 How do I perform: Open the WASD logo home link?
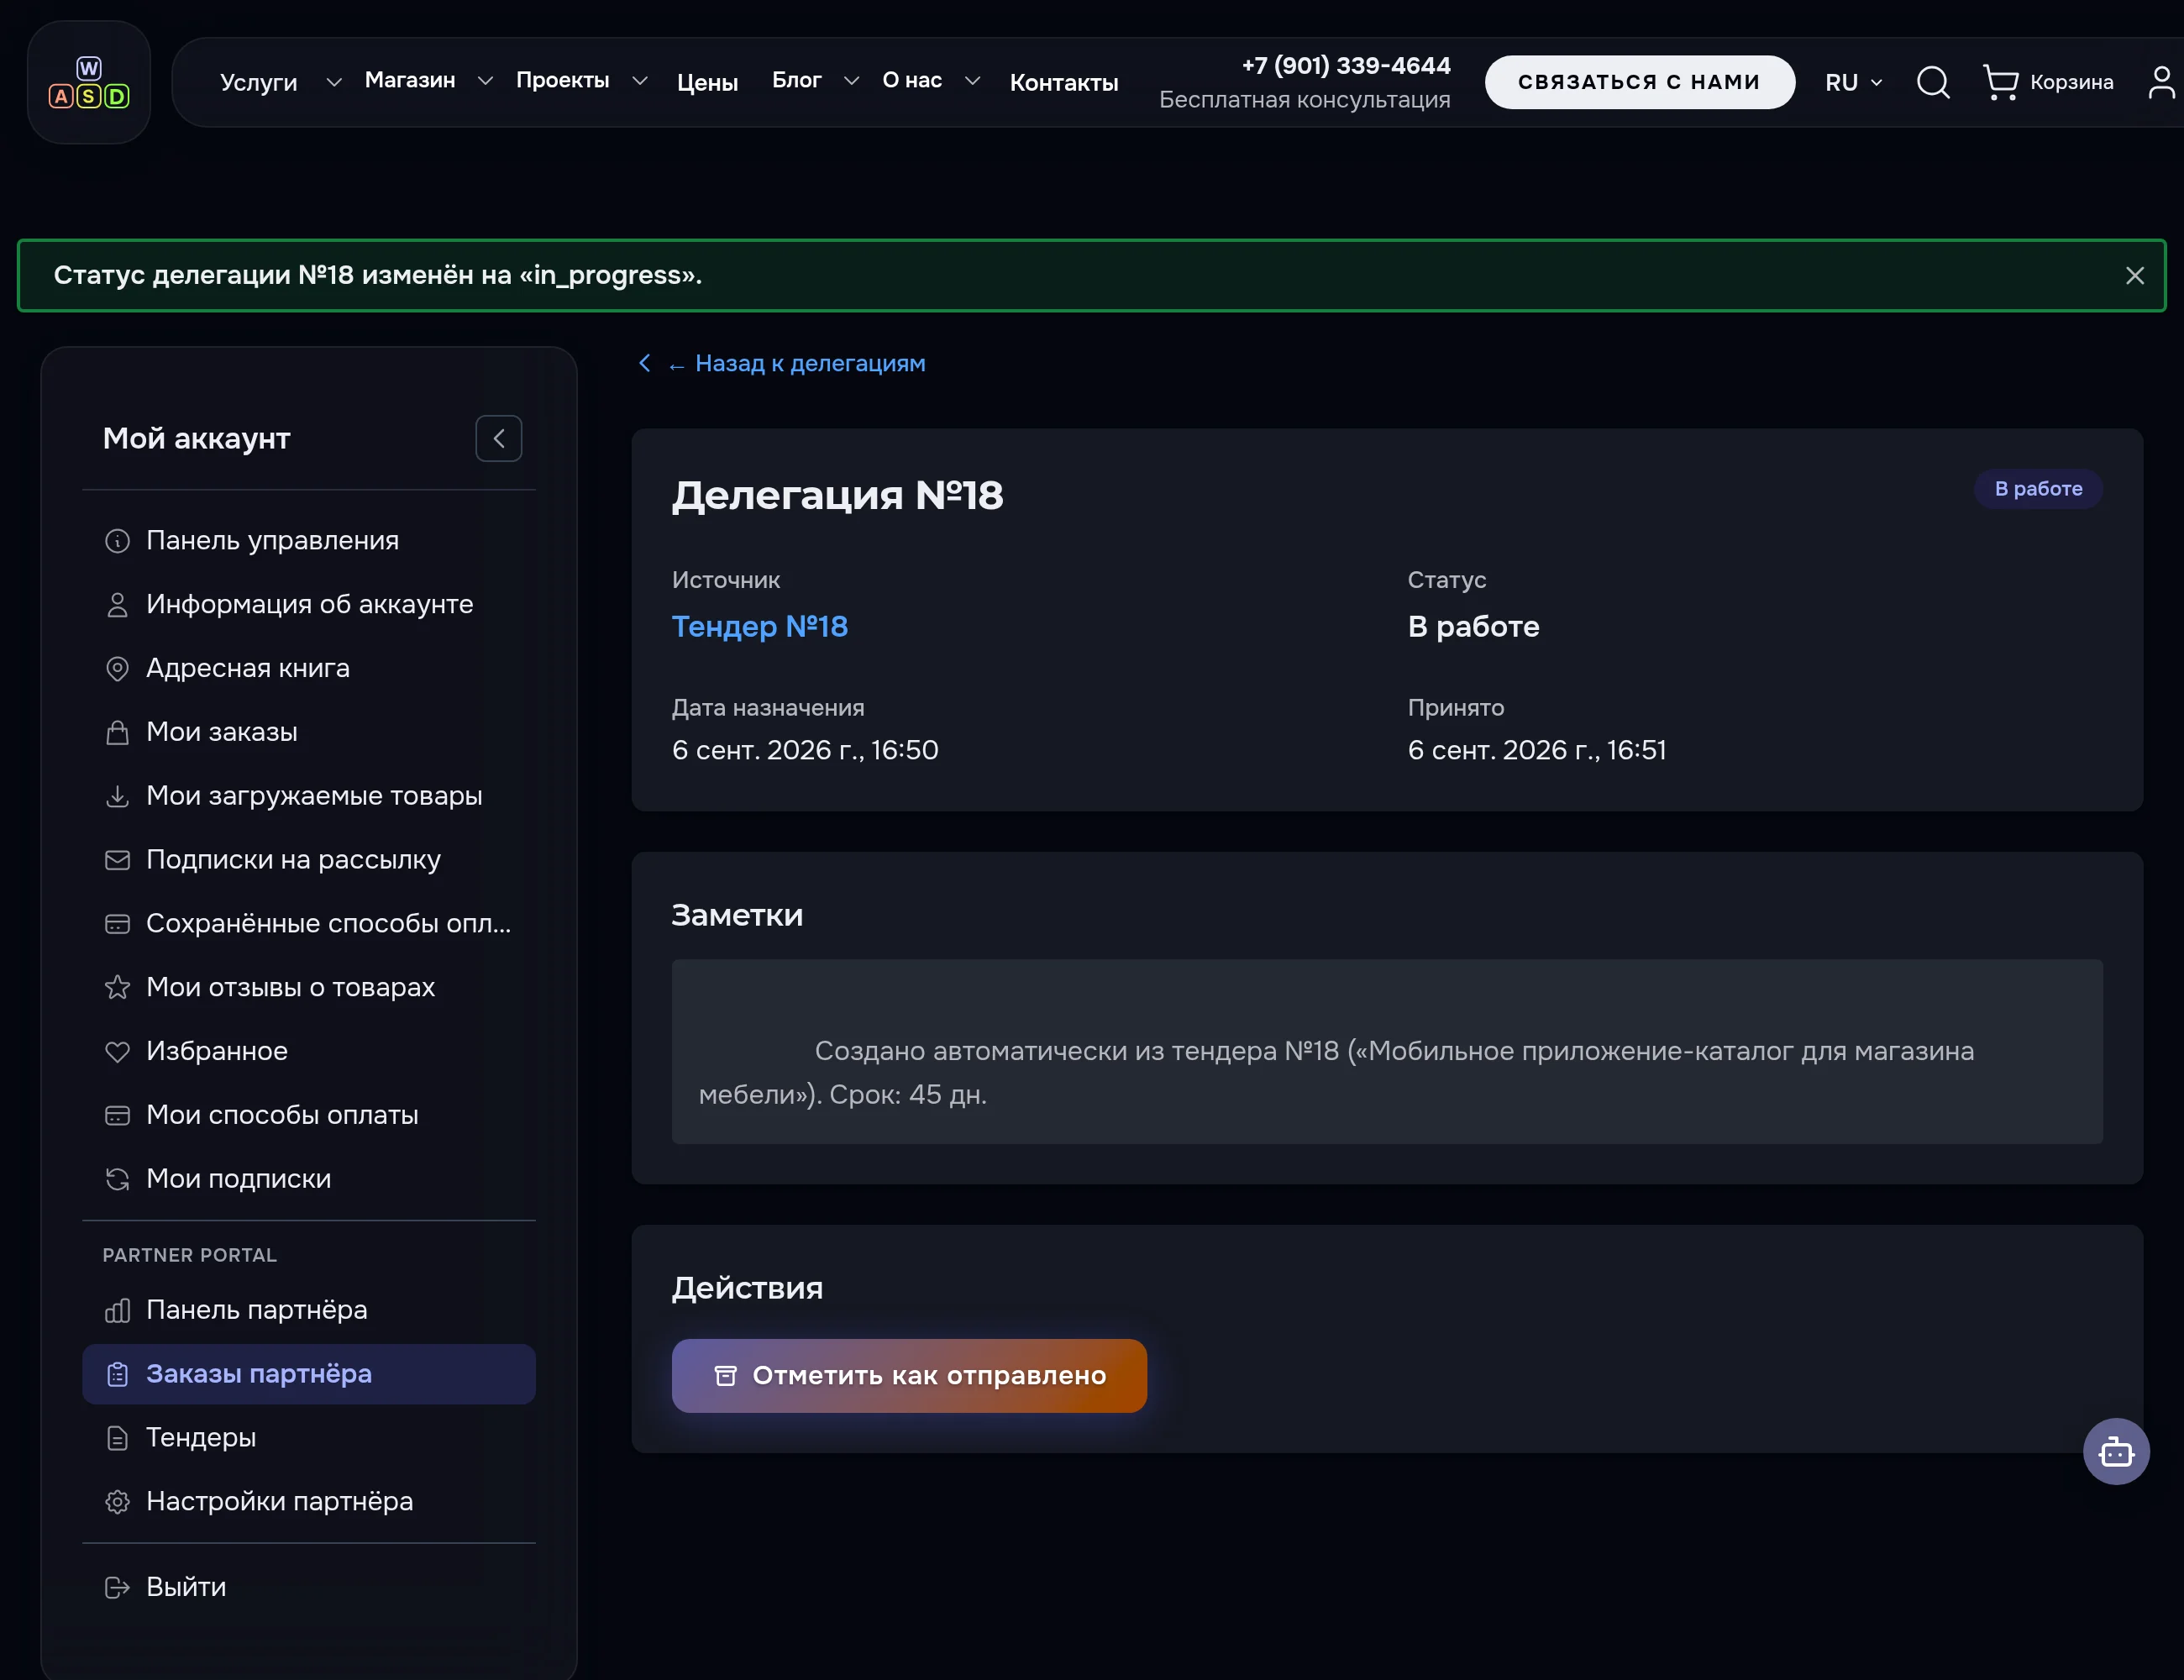click(89, 82)
